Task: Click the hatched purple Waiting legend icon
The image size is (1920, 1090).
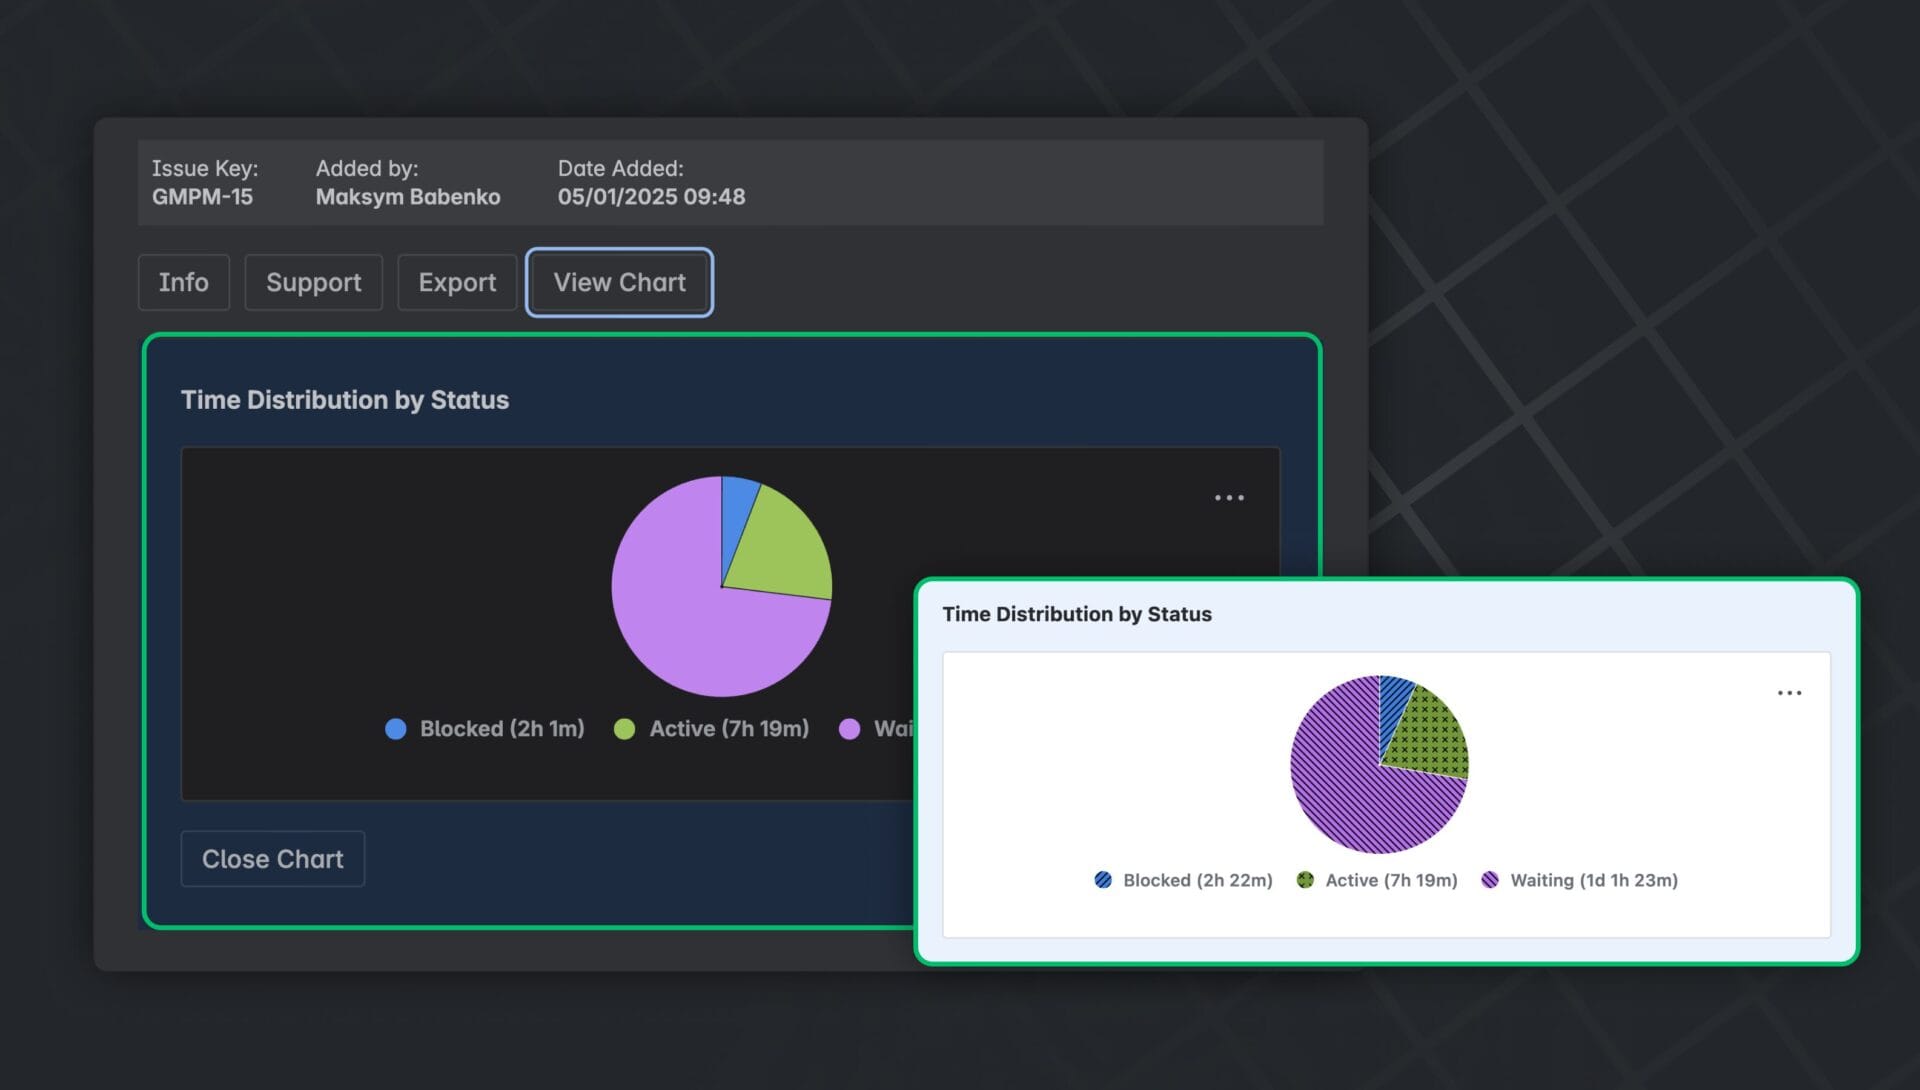Action: click(x=1490, y=880)
